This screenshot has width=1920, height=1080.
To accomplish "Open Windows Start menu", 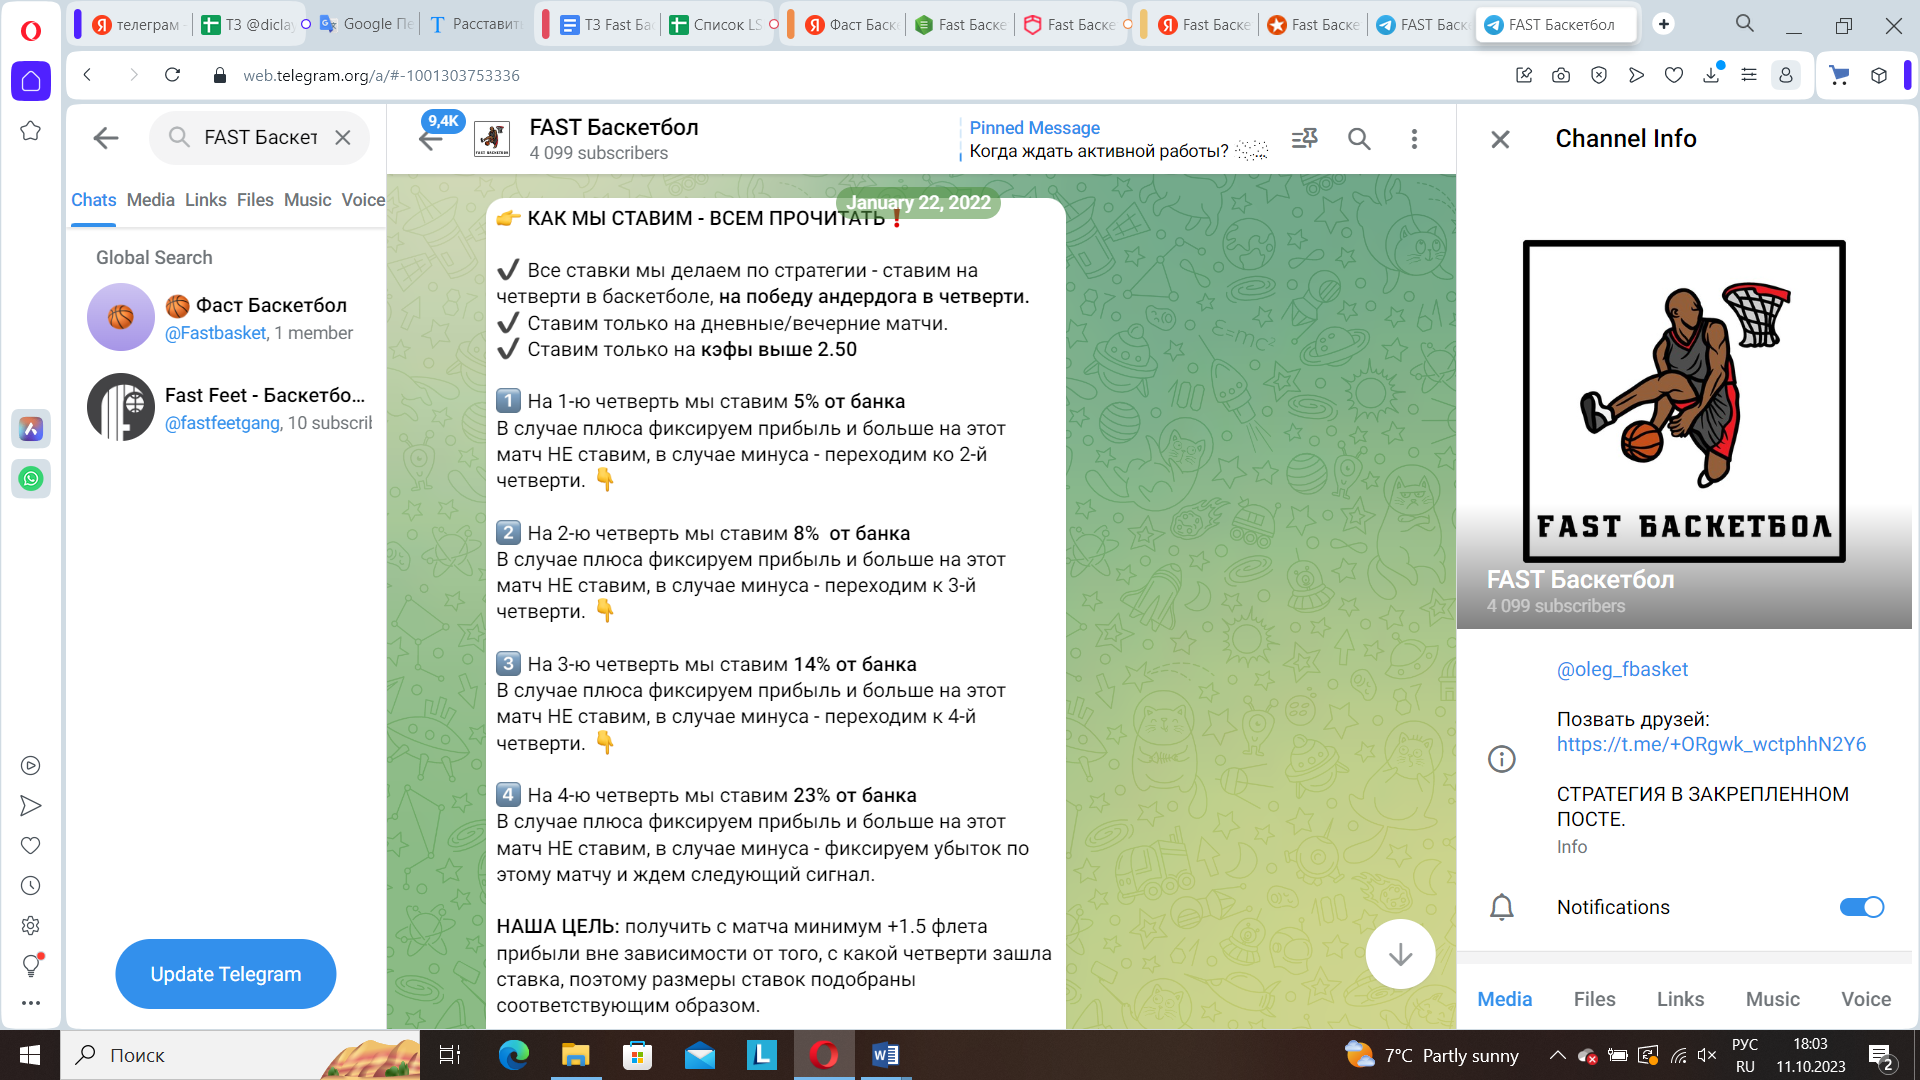I will (30, 1055).
